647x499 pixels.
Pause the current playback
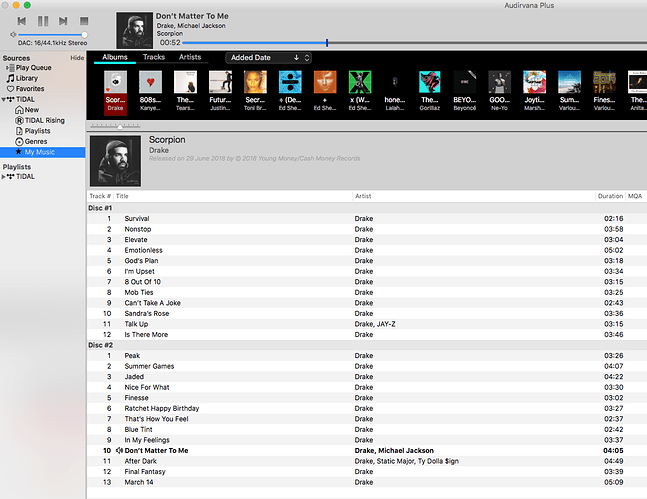(x=43, y=21)
